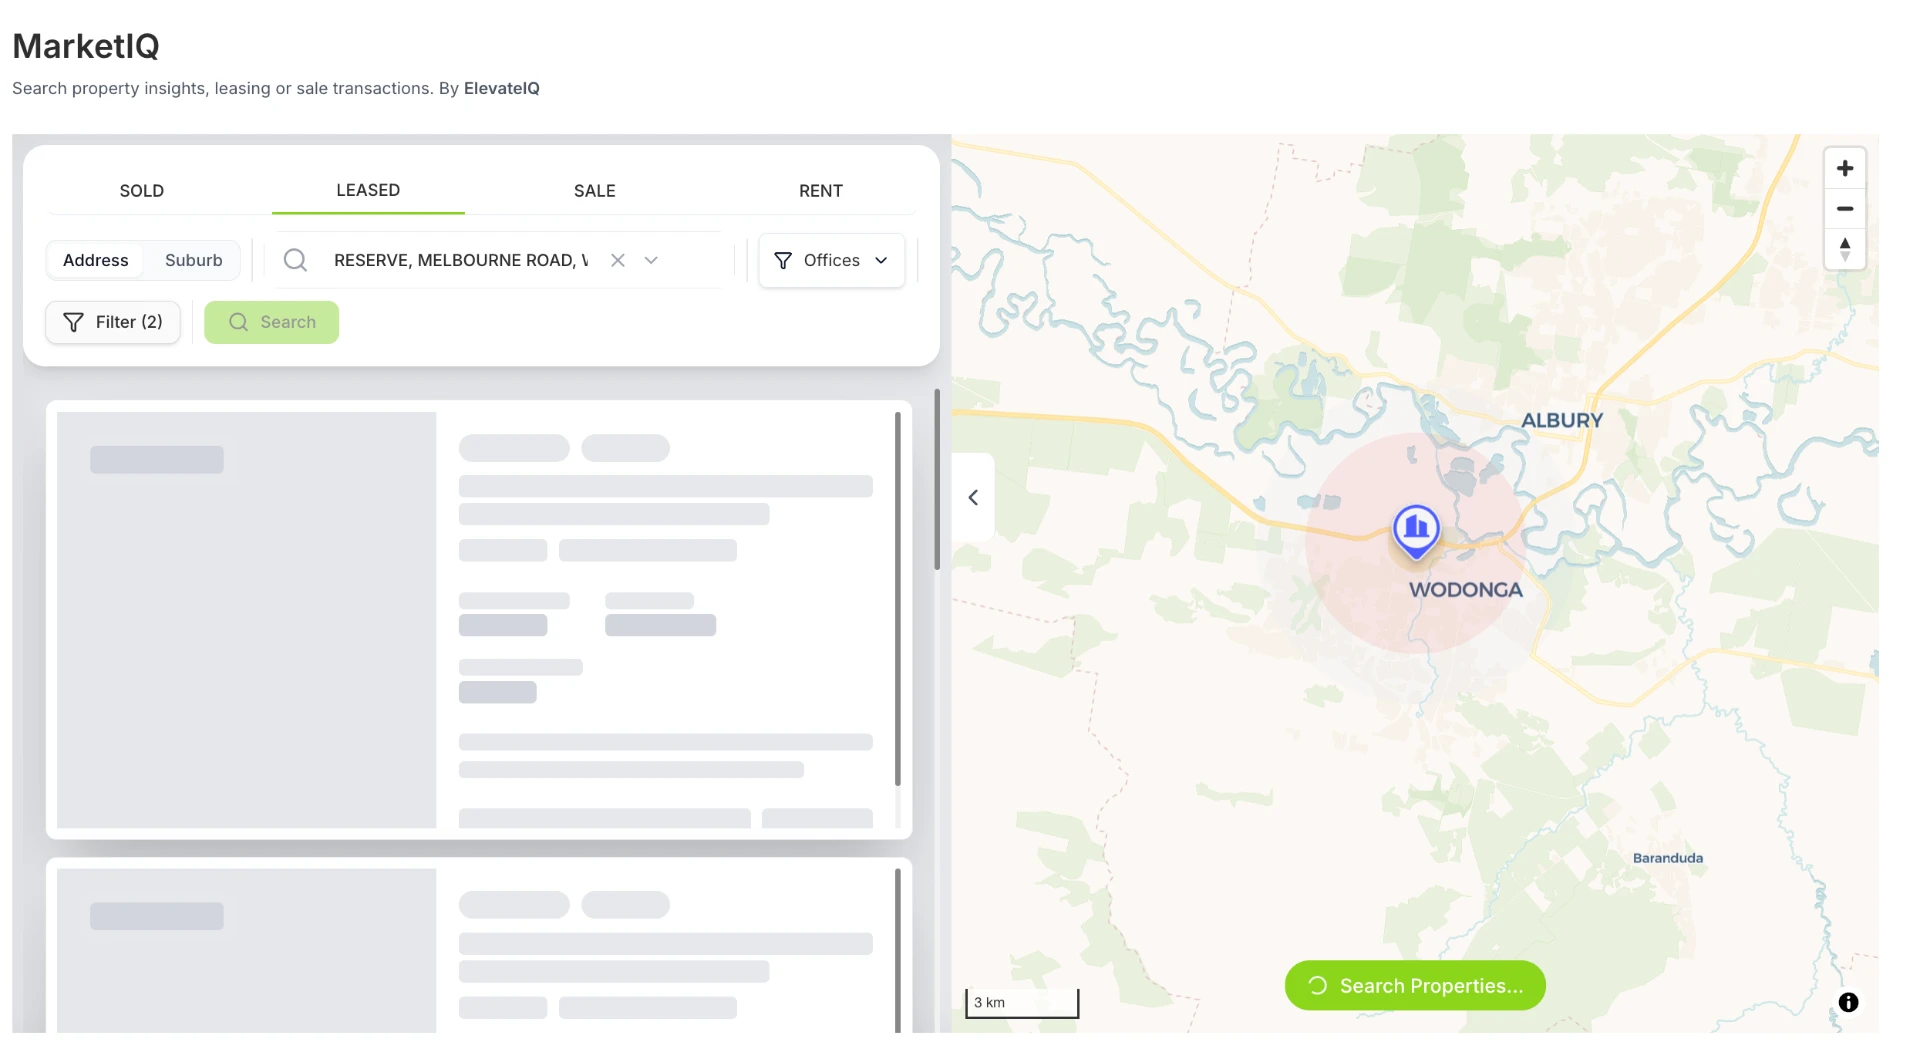Click the first loading result card image
1920x1049 pixels.
tap(247, 620)
